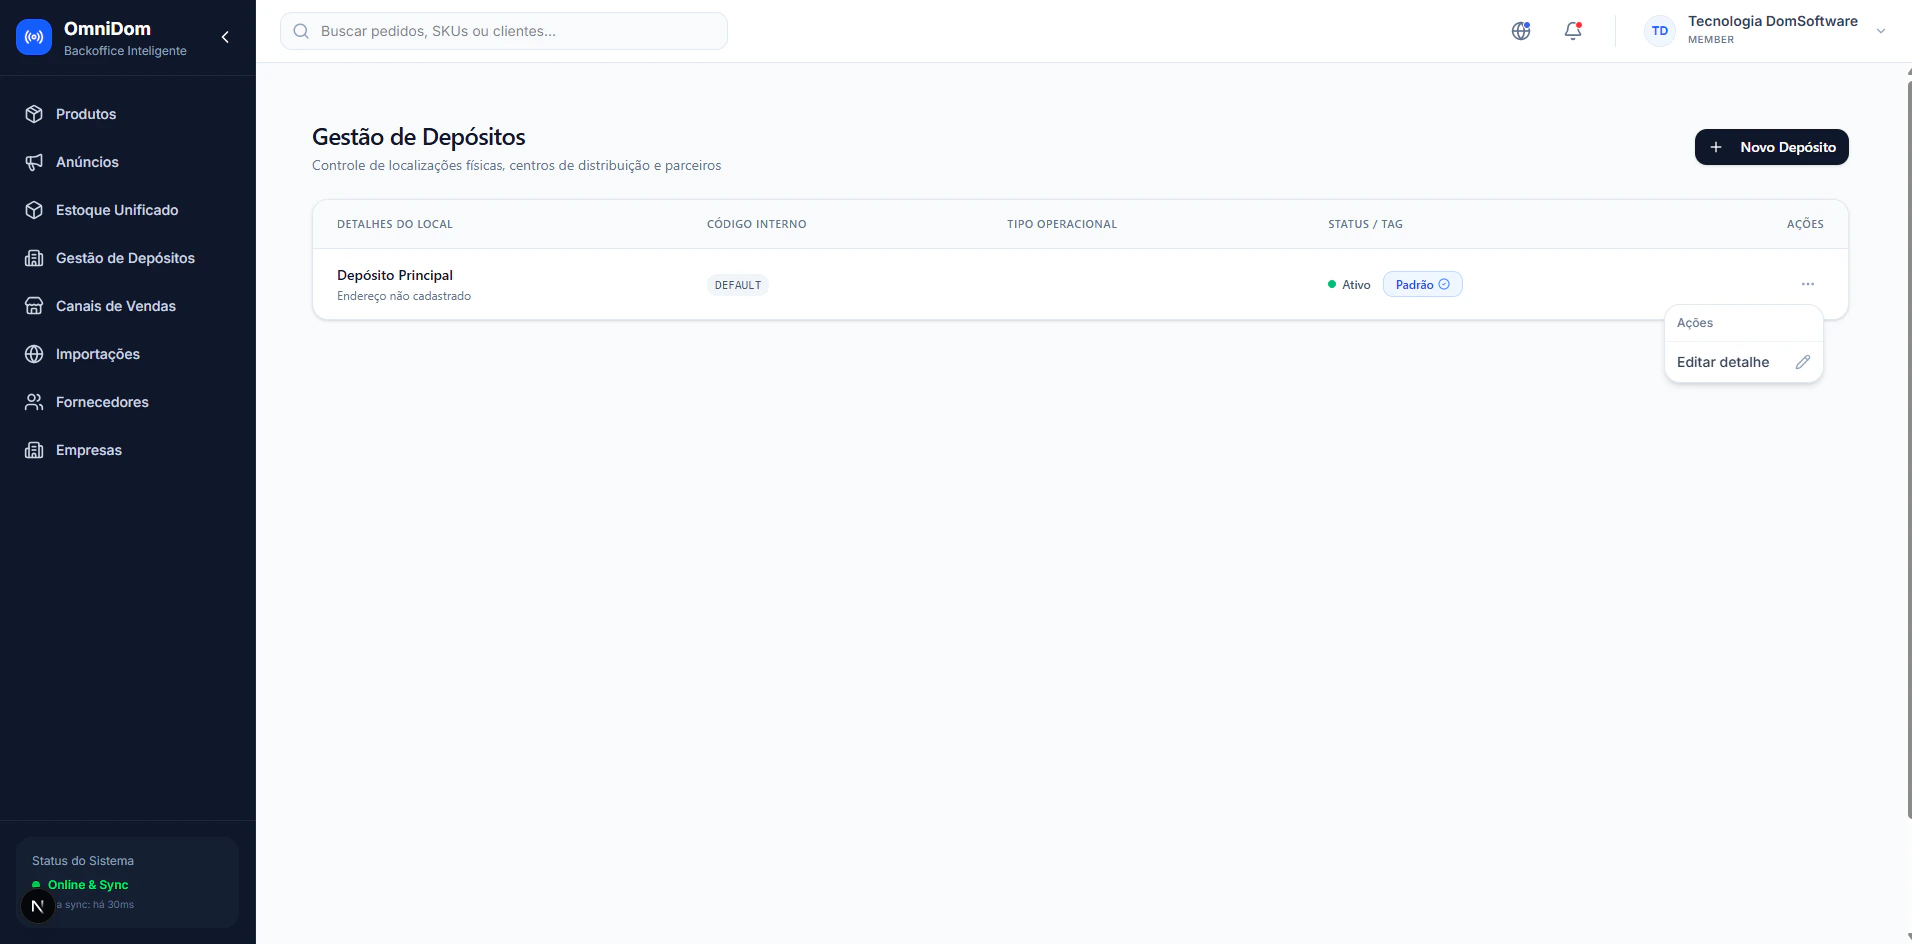Click the Produtos box icon
1912x944 pixels.
pos(34,114)
